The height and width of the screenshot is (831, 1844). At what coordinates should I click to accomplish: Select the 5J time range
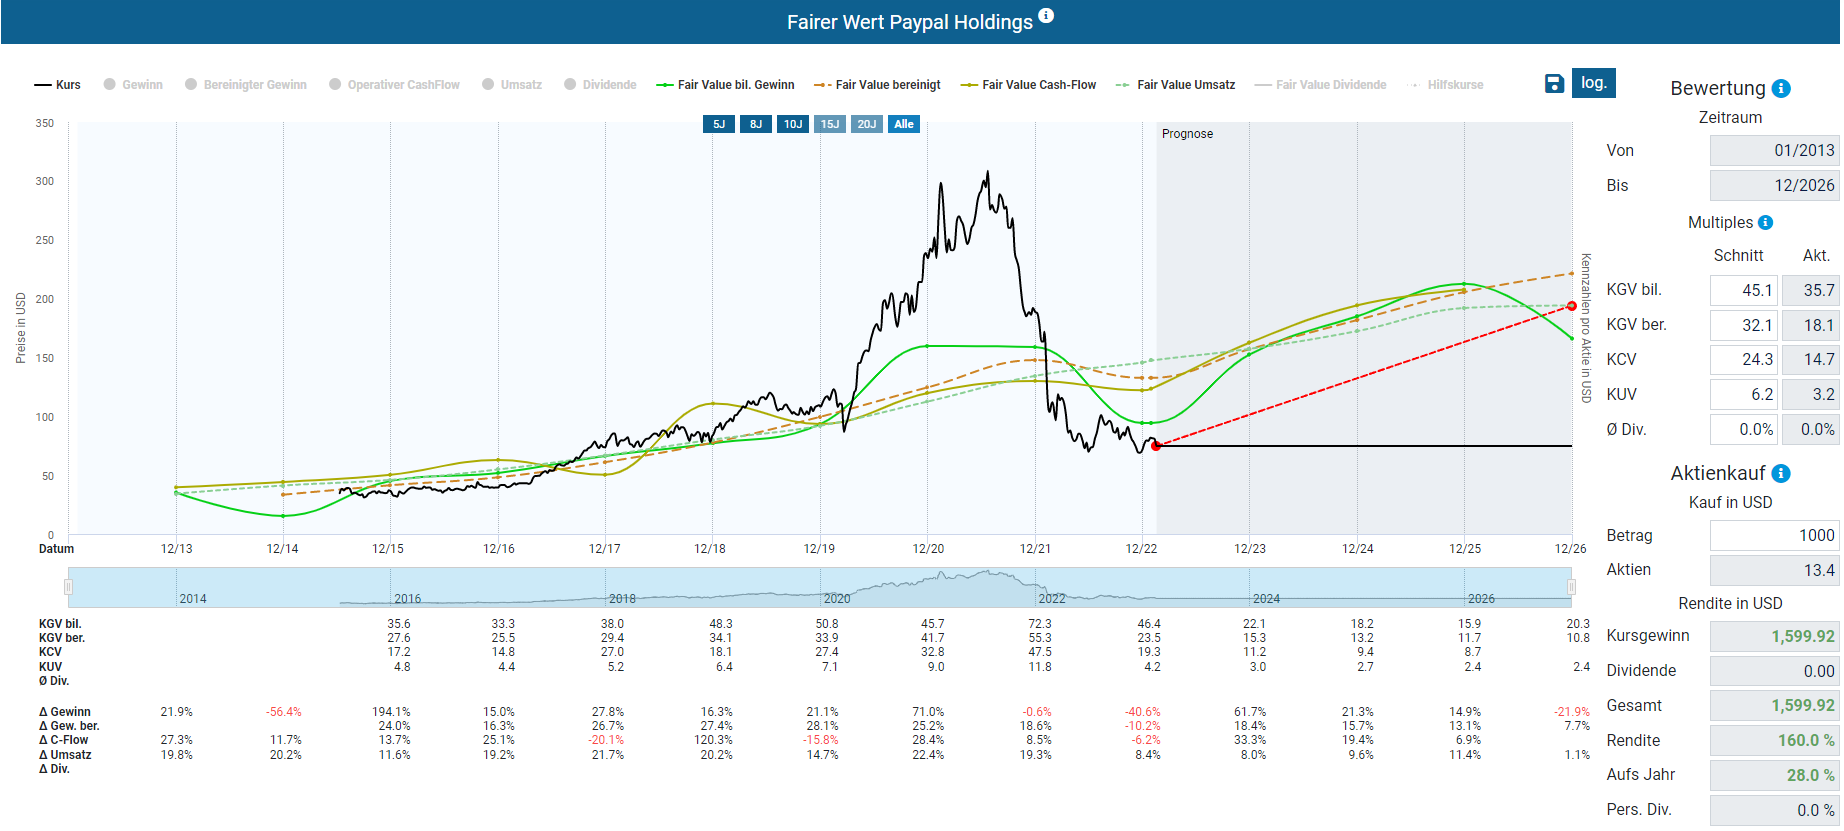[x=719, y=124]
